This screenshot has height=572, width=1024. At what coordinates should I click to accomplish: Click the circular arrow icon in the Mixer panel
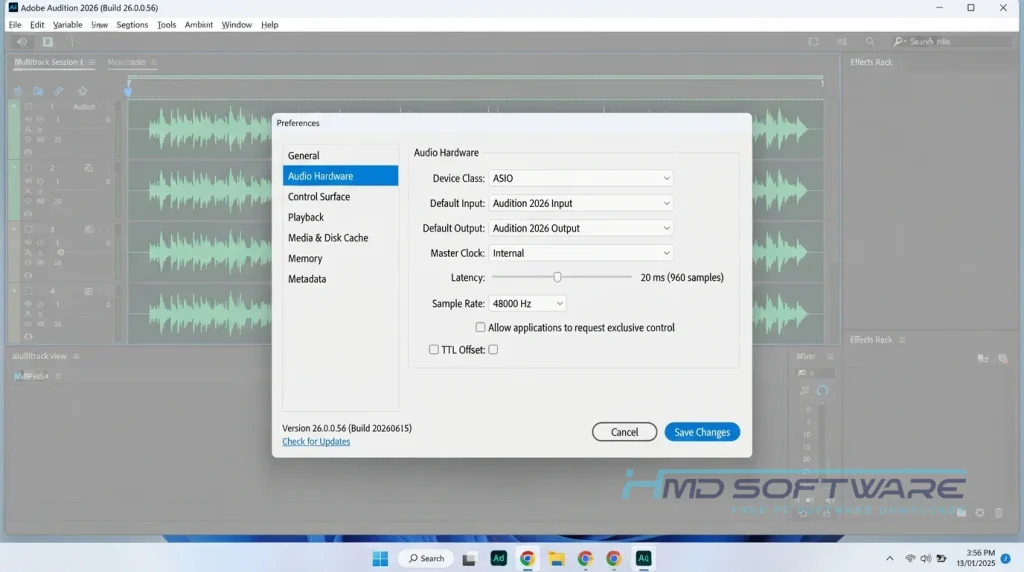tap(822, 390)
